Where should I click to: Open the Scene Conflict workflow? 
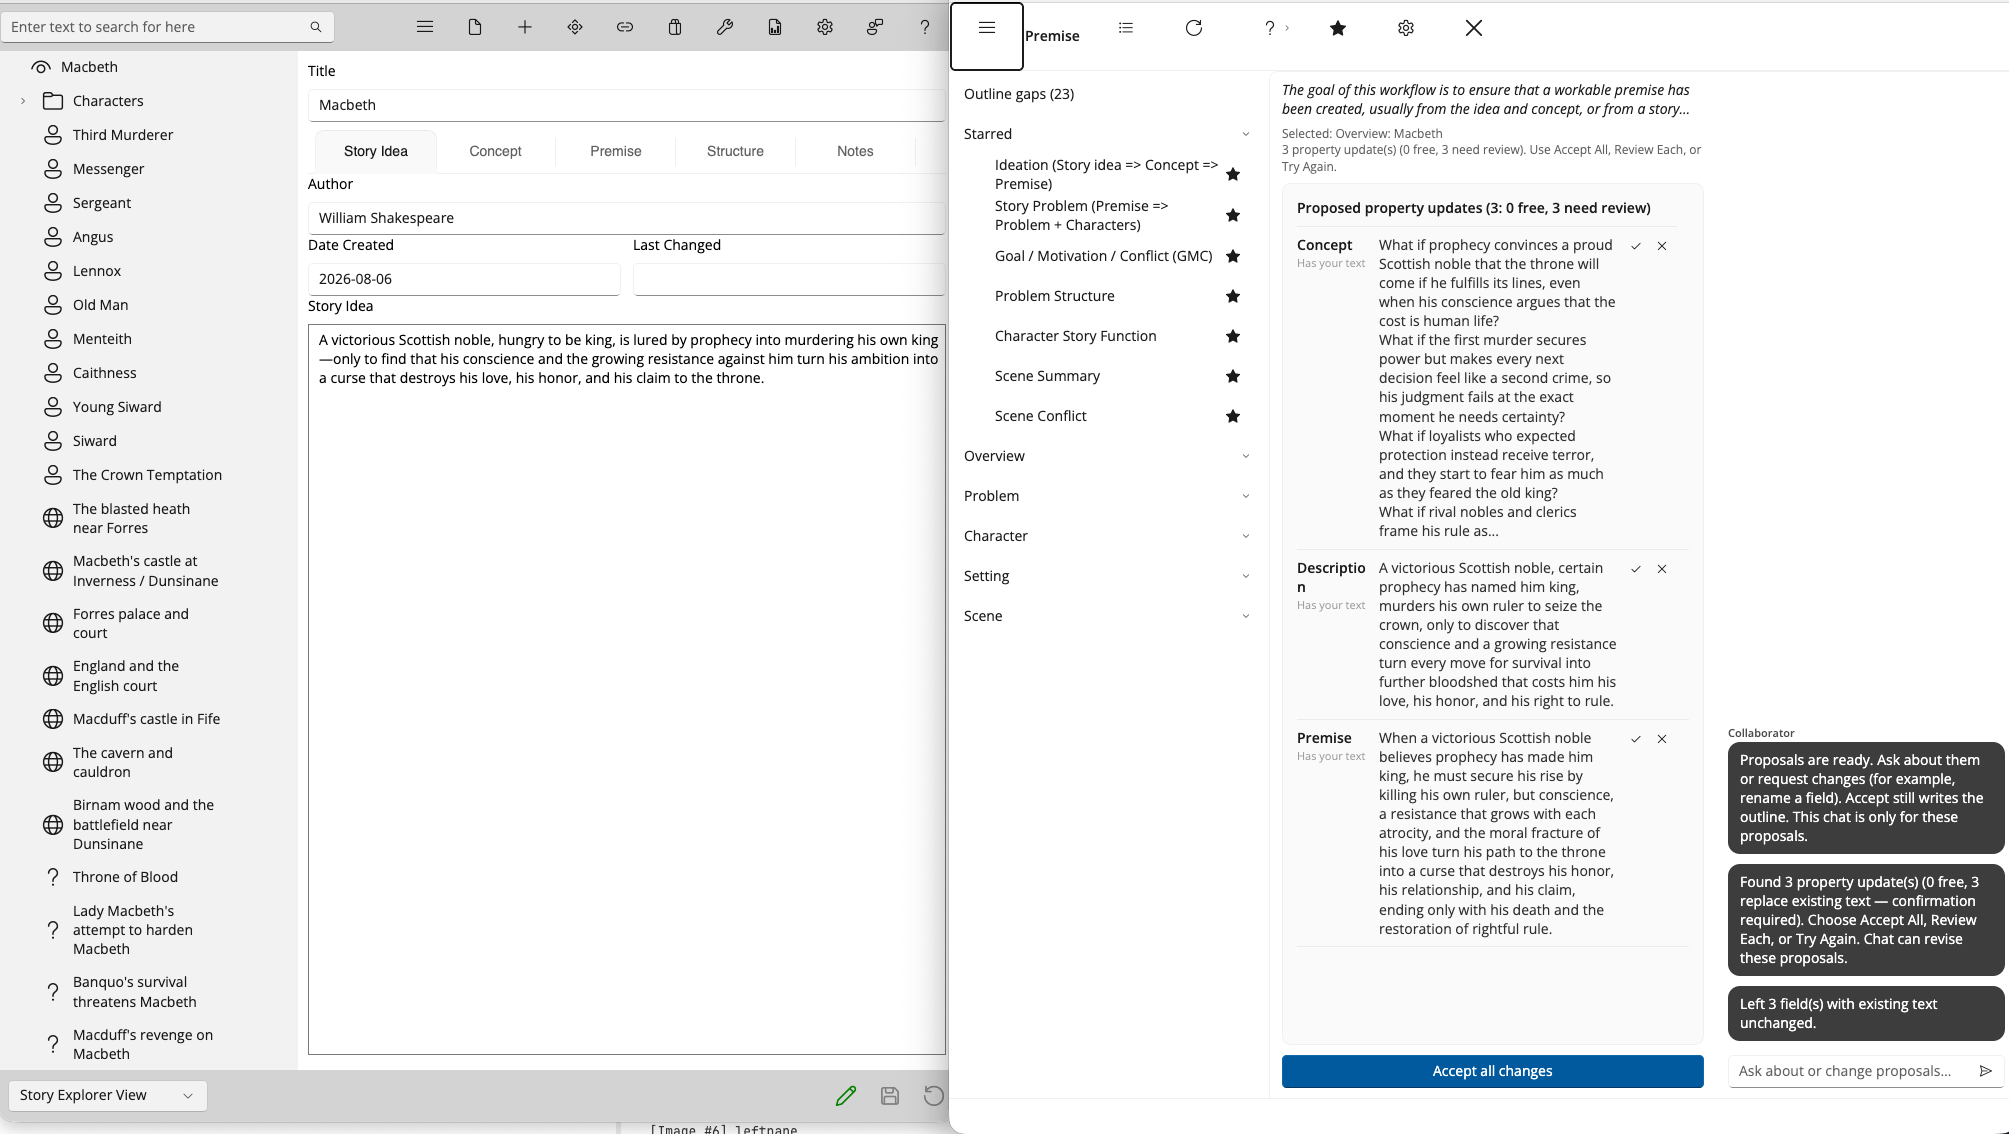pos(1040,416)
